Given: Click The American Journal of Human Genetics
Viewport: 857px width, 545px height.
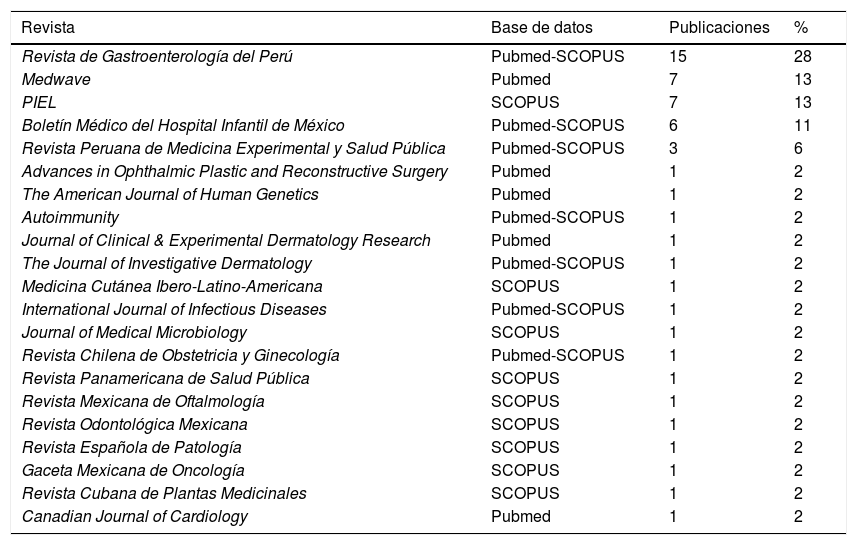Looking at the screenshot, I should click(x=170, y=195).
